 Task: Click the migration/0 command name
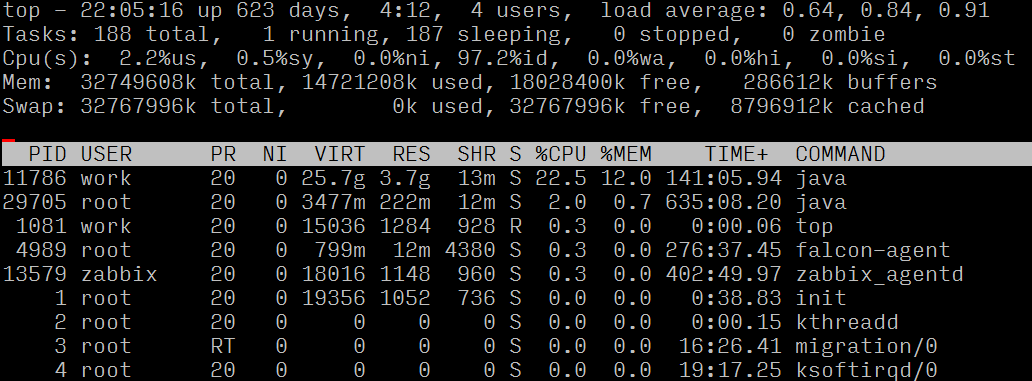(x=866, y=346)
